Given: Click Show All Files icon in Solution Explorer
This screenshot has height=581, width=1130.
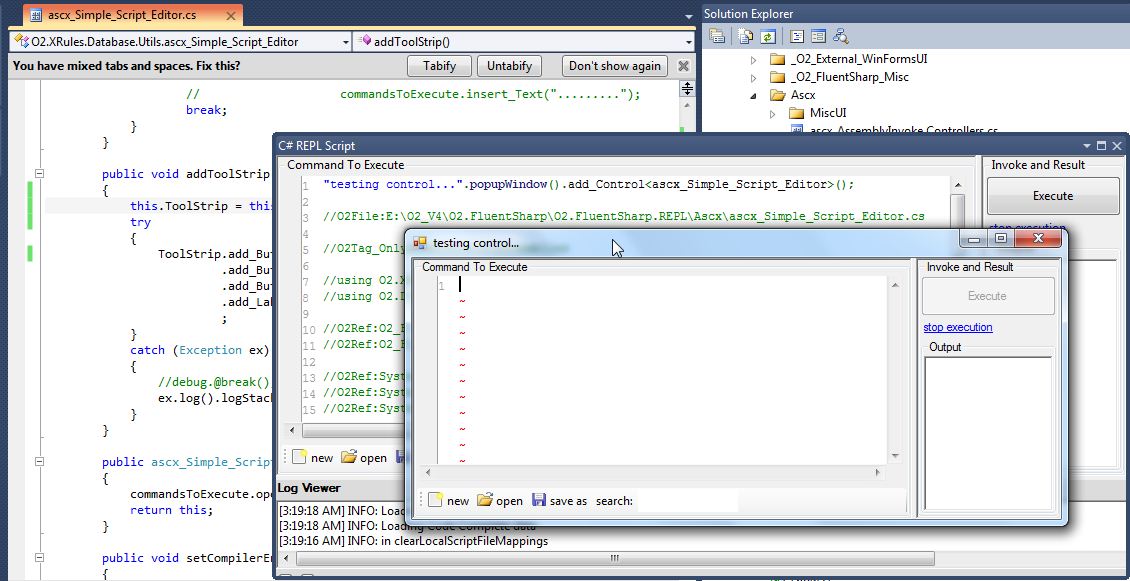Looking at the screenshot, I should [x=747, y=36].
